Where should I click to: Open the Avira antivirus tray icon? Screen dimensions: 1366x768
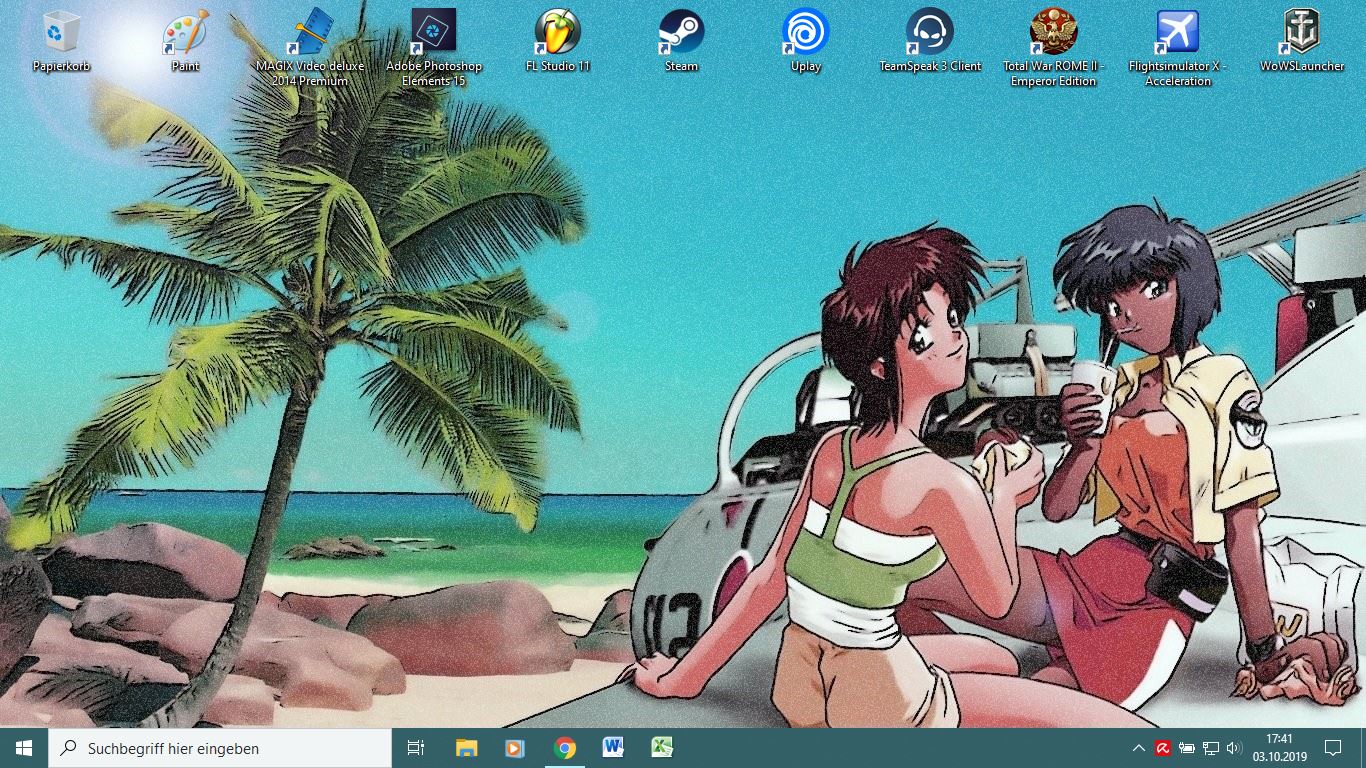click(1163, 748)
